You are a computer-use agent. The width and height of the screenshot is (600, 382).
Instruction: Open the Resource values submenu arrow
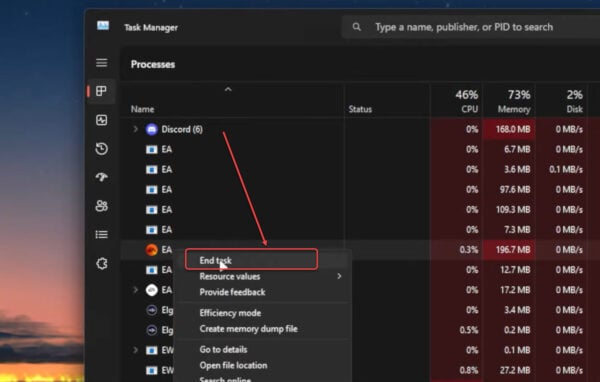coord(339,276)
